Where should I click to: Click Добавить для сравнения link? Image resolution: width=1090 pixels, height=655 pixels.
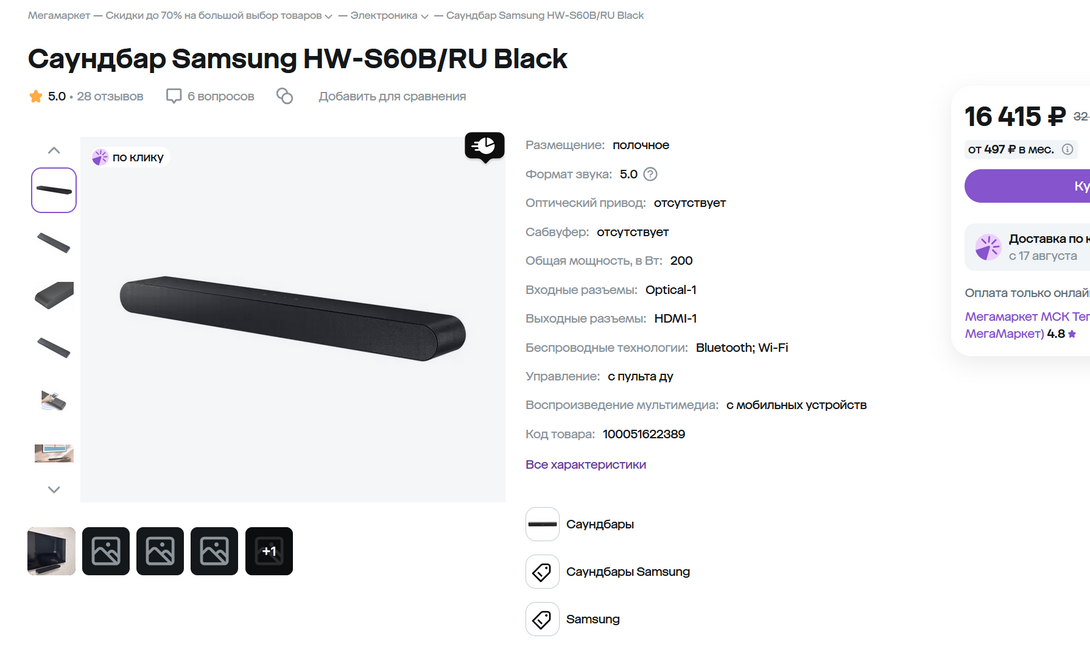pyautogui.click(x=392, y=96)
